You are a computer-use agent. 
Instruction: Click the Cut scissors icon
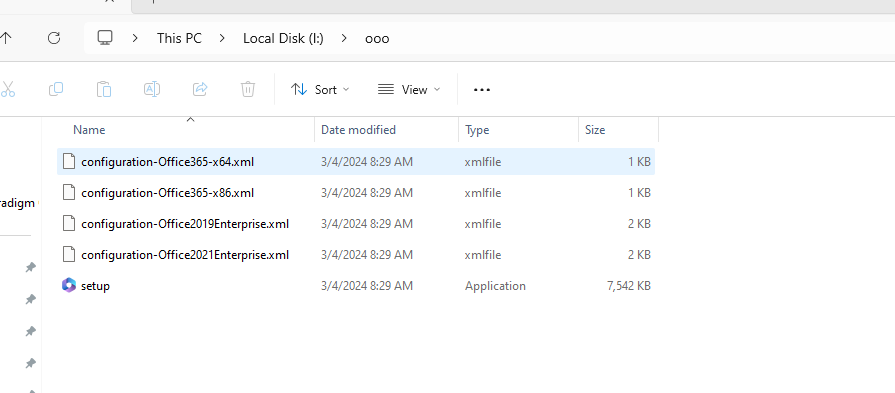7,89
